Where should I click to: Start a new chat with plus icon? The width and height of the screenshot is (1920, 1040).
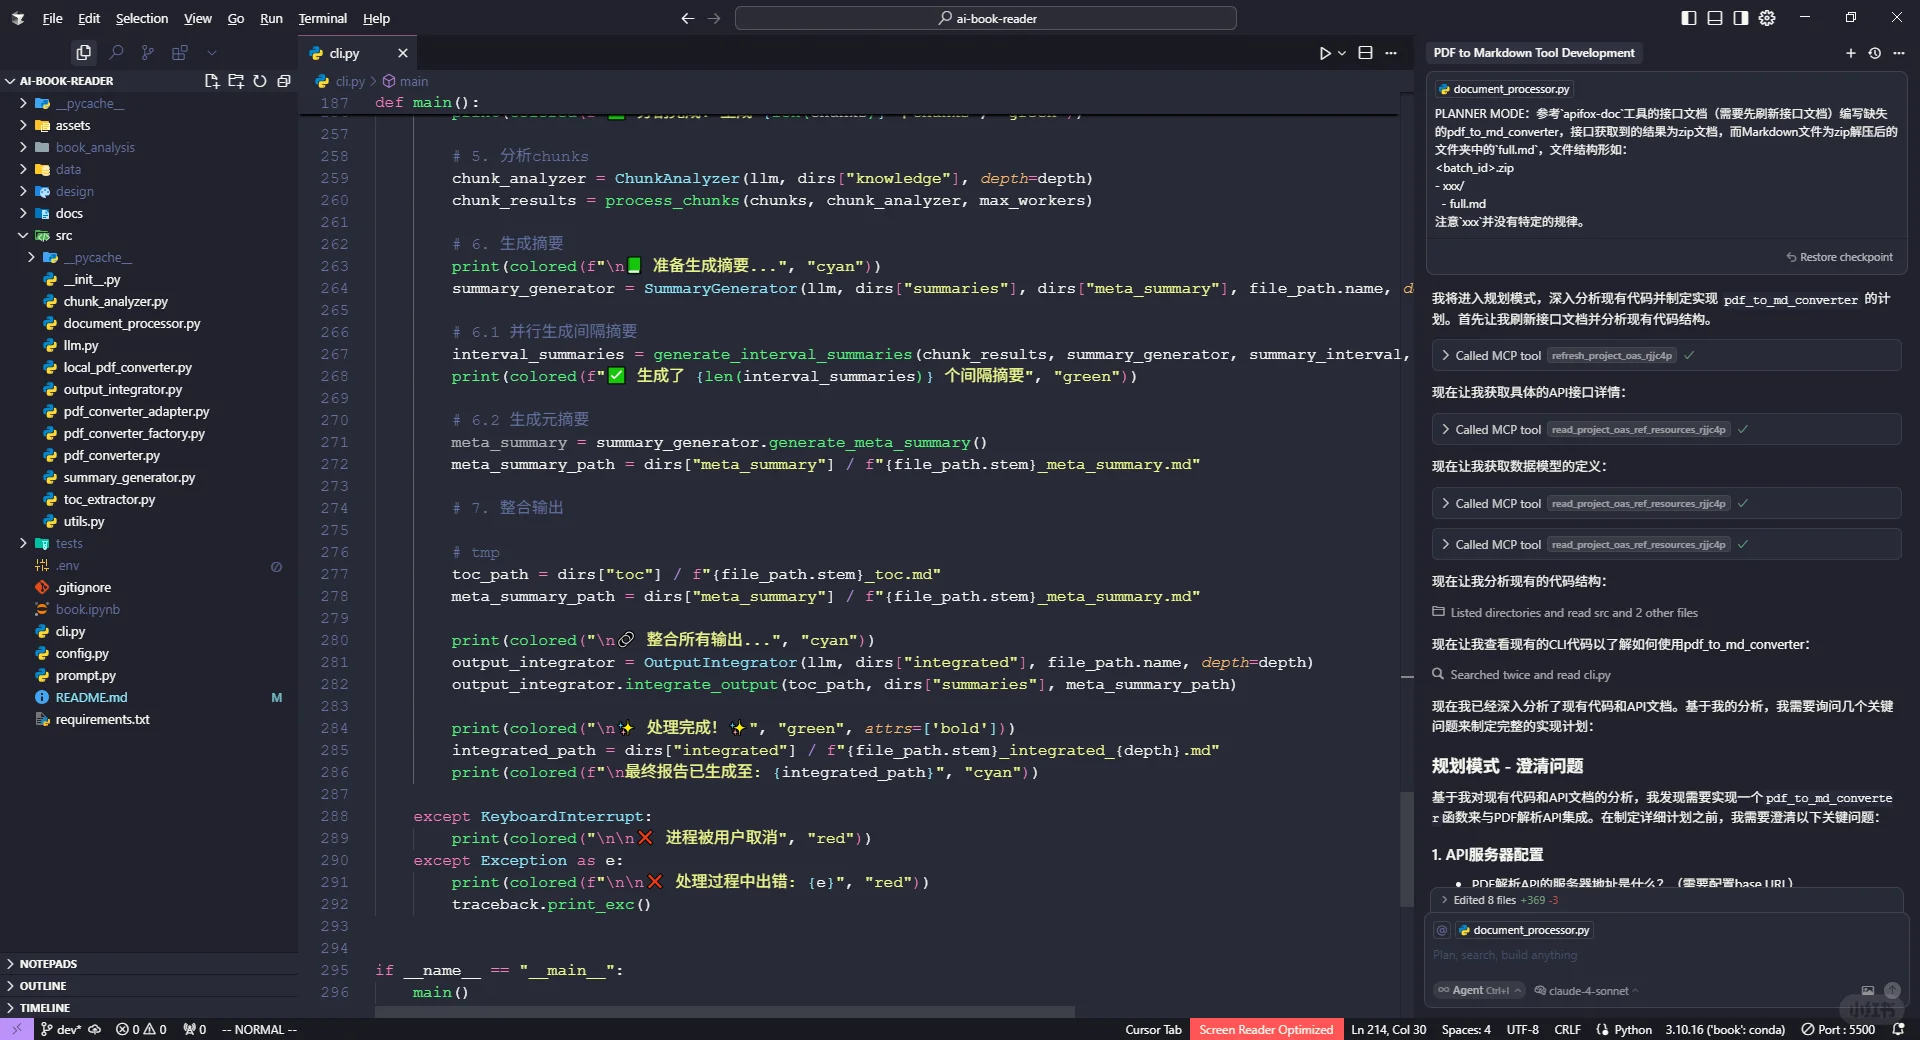pos(1850,53)
